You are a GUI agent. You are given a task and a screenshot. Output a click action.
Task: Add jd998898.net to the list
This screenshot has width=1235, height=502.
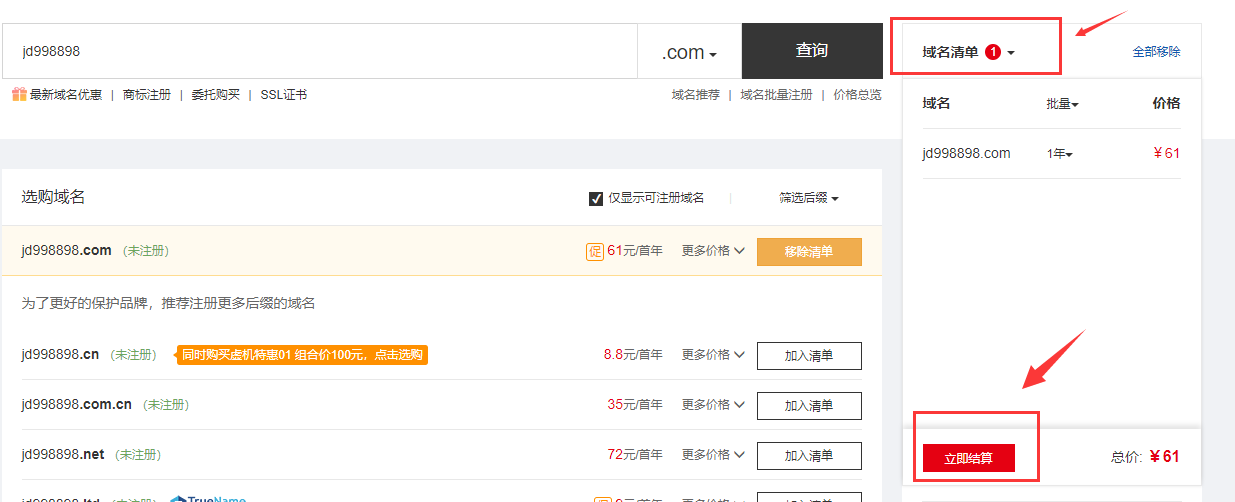pos(808,455)
